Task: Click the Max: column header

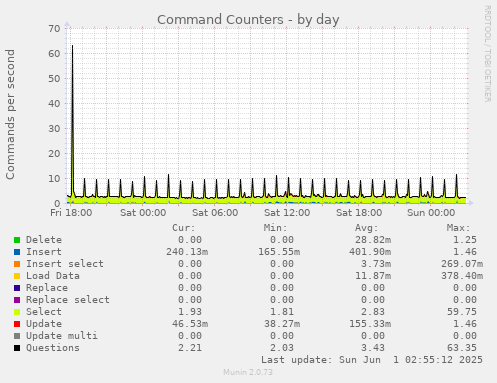Action: click(x=458, y=228)
